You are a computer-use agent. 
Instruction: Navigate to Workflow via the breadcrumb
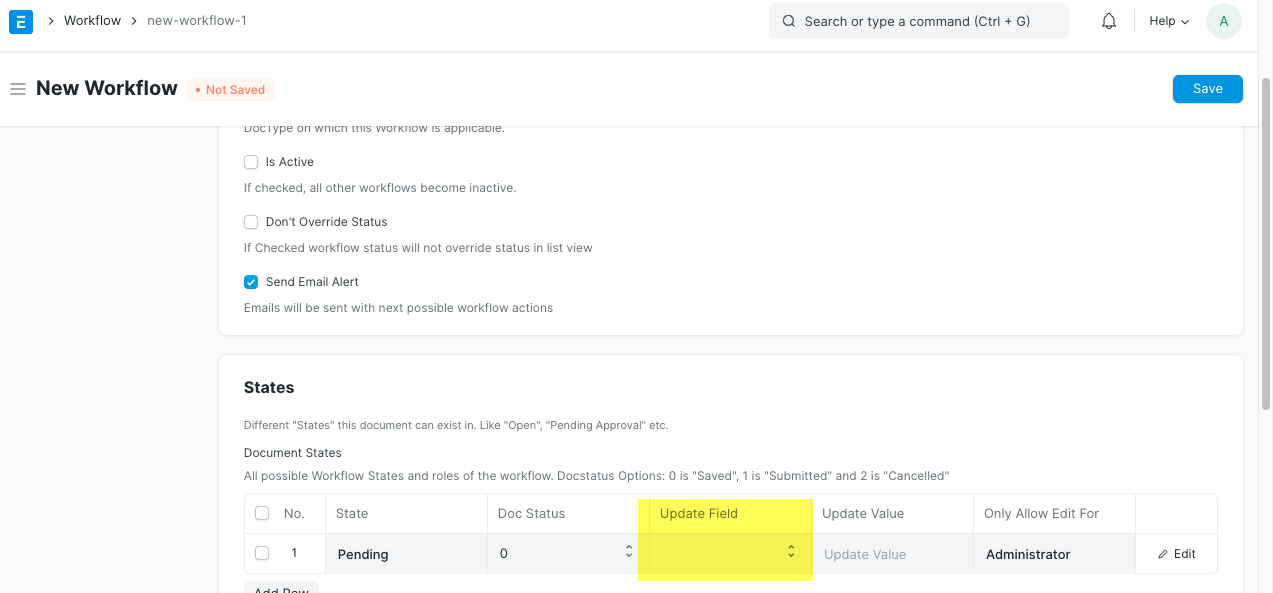92,20
